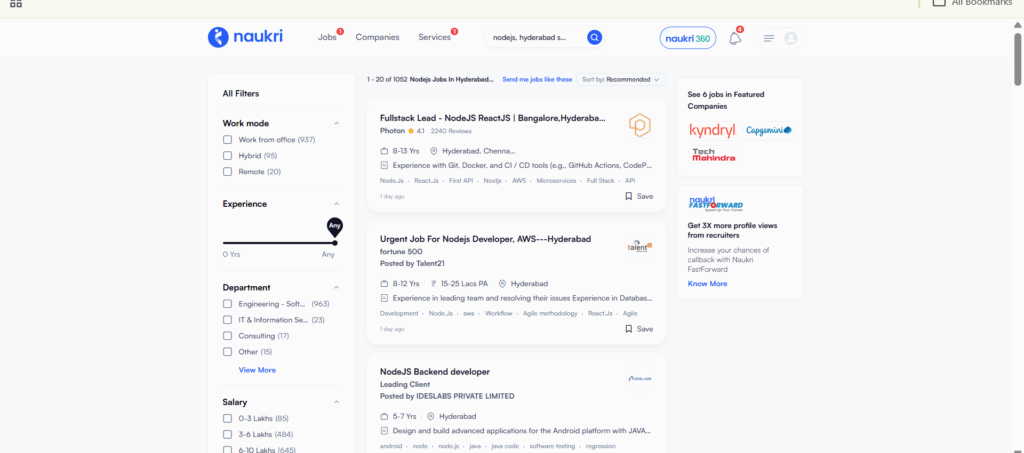Check the IT & Information Security department filter
Screen dimensions: 1024x453
[x=227, y=320]
